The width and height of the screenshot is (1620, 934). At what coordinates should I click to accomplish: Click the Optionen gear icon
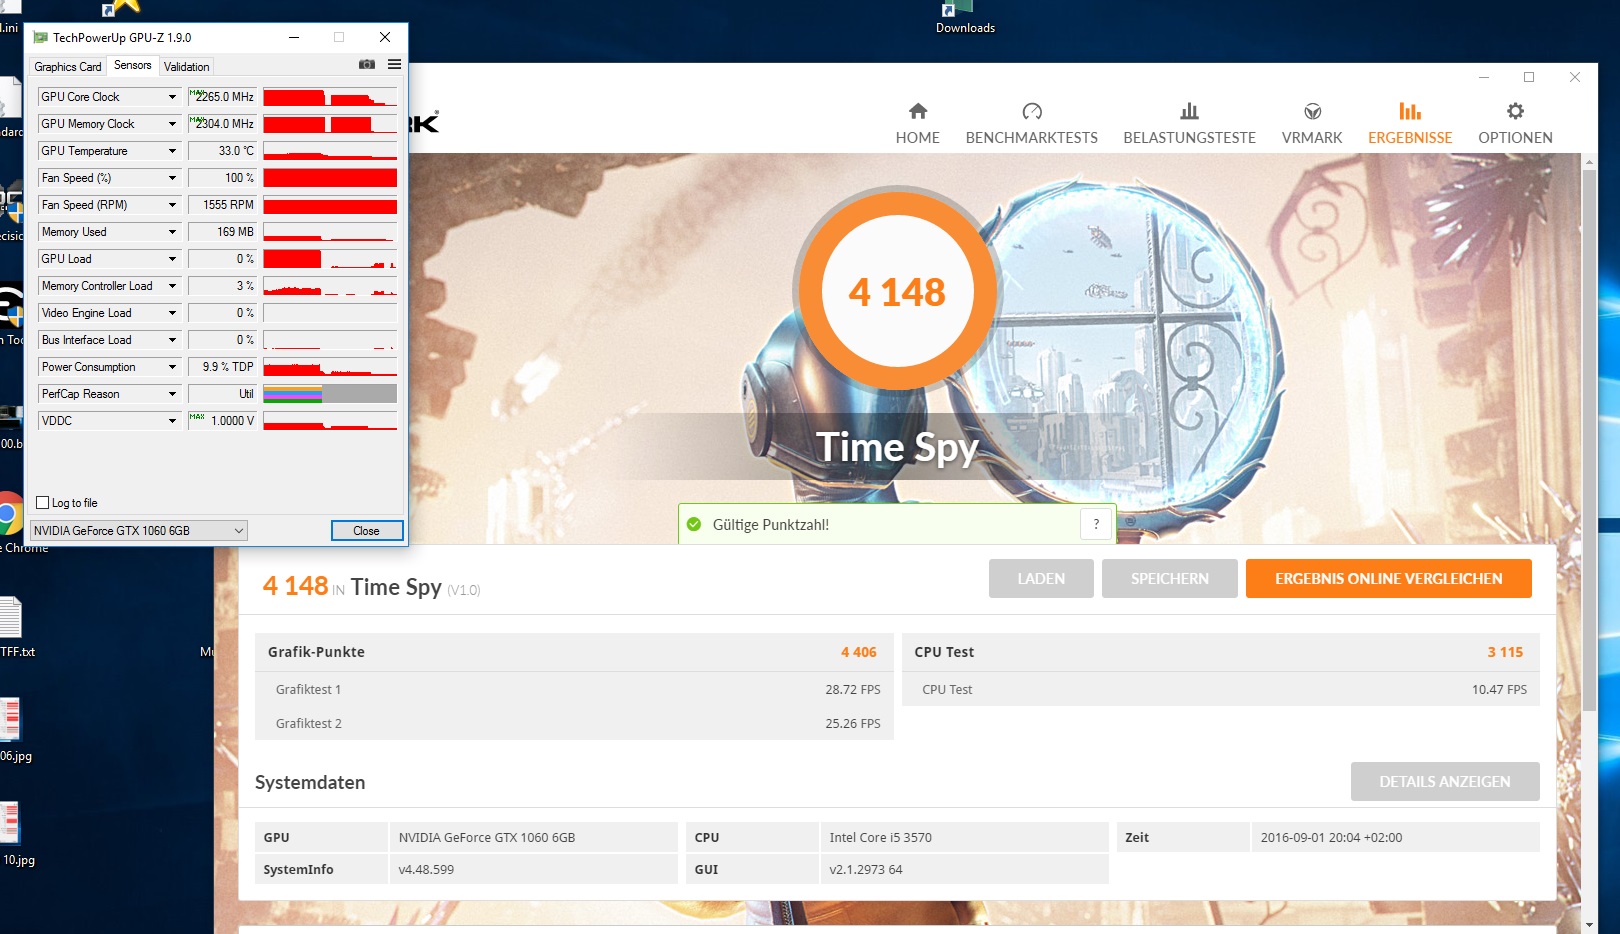click(1515, 111)
